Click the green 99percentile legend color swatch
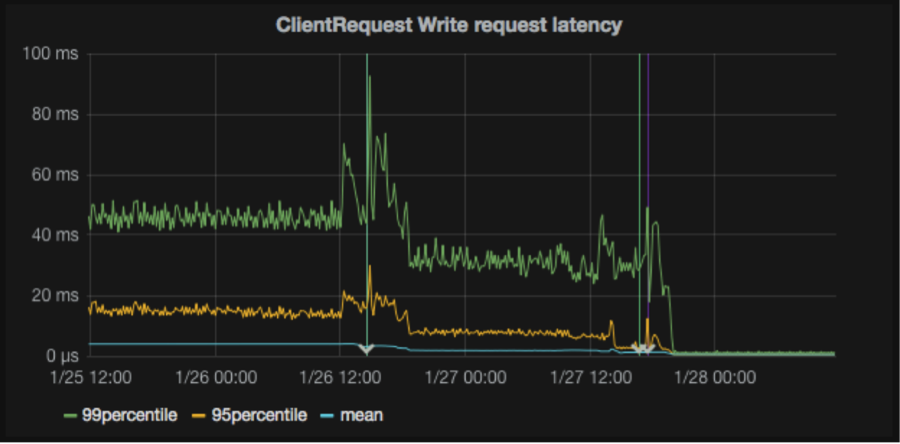Screen dimensions: 900x444 pyautogui.click(x=71, y=415)
